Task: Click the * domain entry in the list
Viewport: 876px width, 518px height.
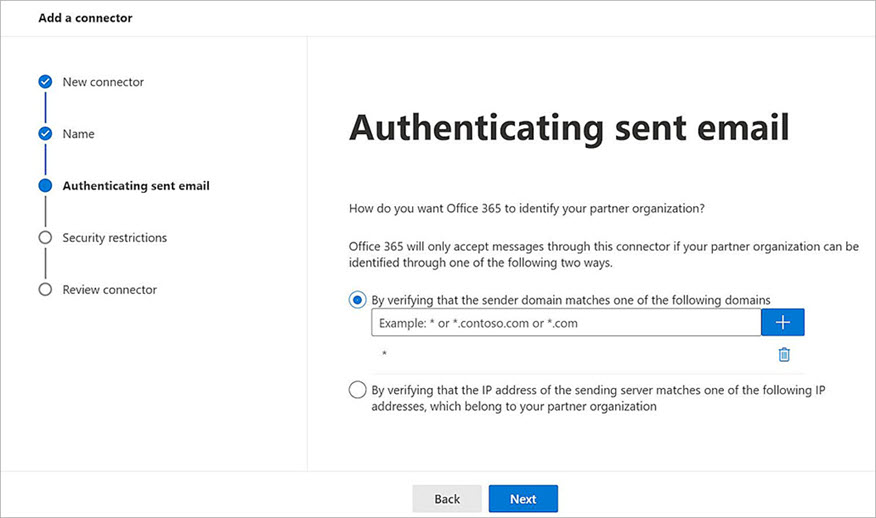Action: click(x=384, y=355)
